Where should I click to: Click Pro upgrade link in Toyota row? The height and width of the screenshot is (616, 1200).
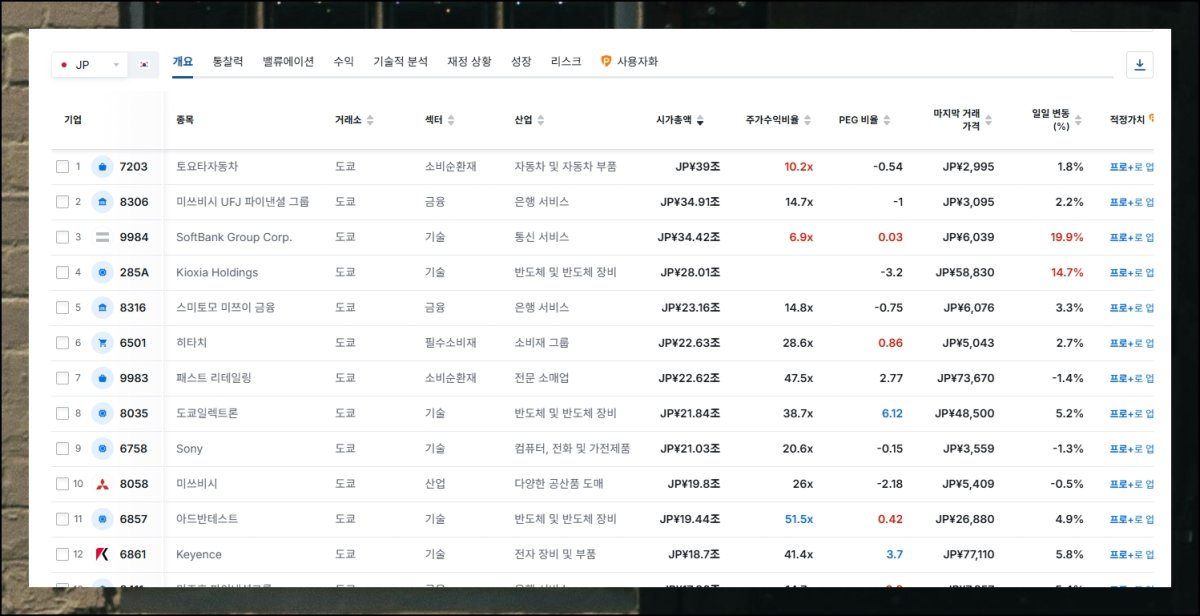[1132, 167]
